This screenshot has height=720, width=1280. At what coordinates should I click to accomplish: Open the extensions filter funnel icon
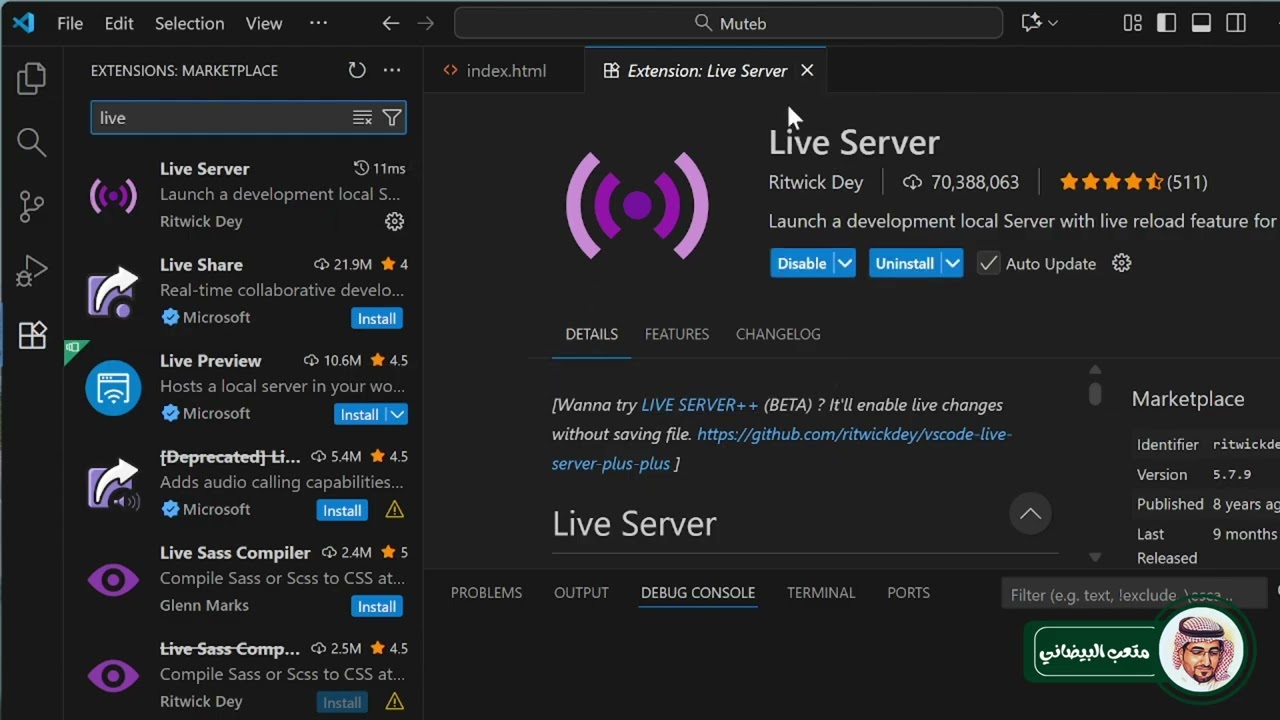(392, 118)
